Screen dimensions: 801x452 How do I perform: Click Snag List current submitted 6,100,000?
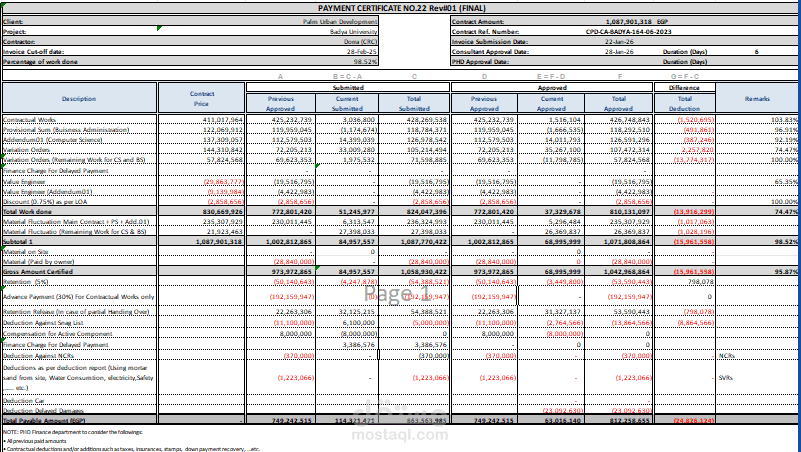pos(359,323)
